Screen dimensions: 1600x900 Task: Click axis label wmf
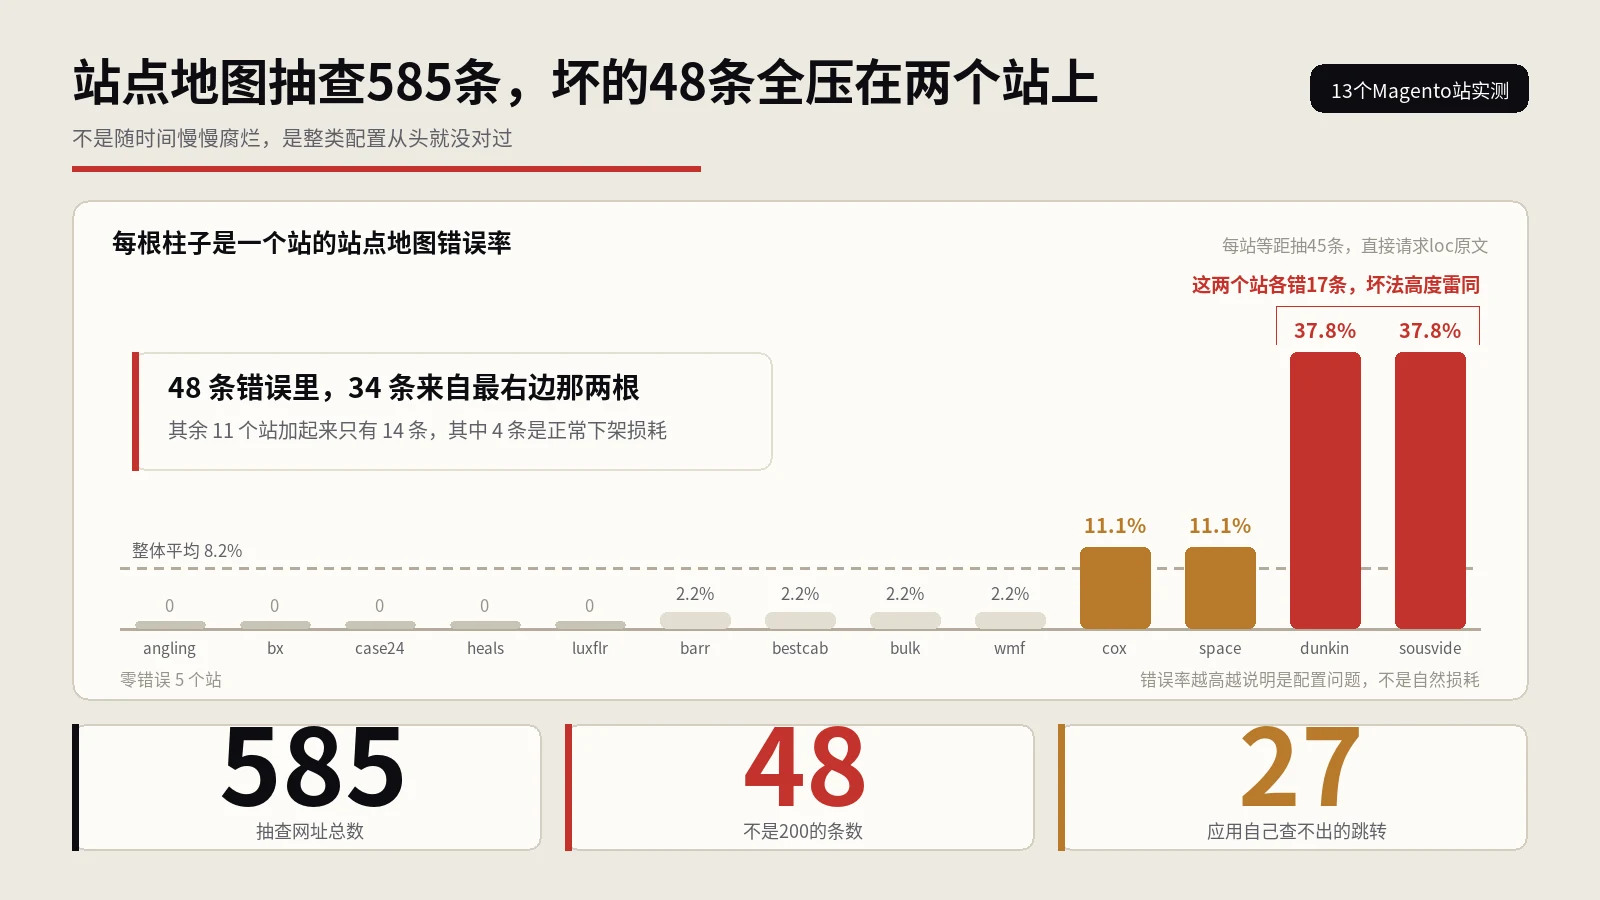(x=1010, y=648)
